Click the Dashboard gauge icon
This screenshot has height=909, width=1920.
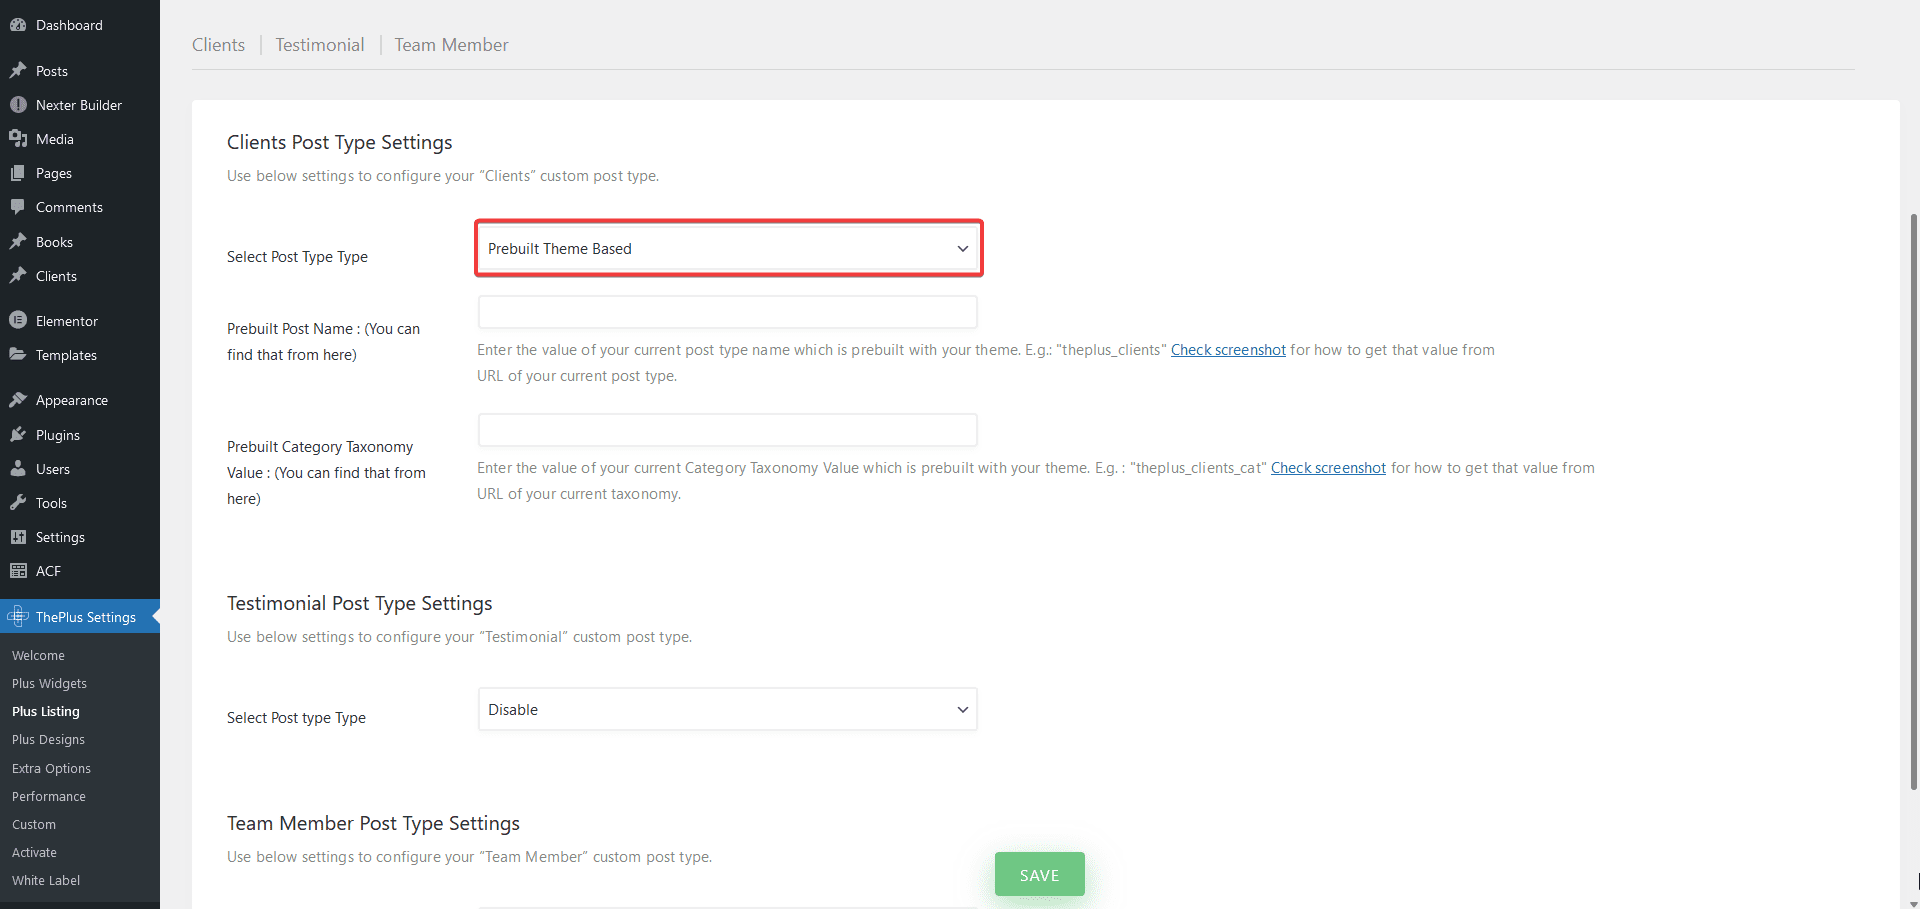[x=18, y=25]
